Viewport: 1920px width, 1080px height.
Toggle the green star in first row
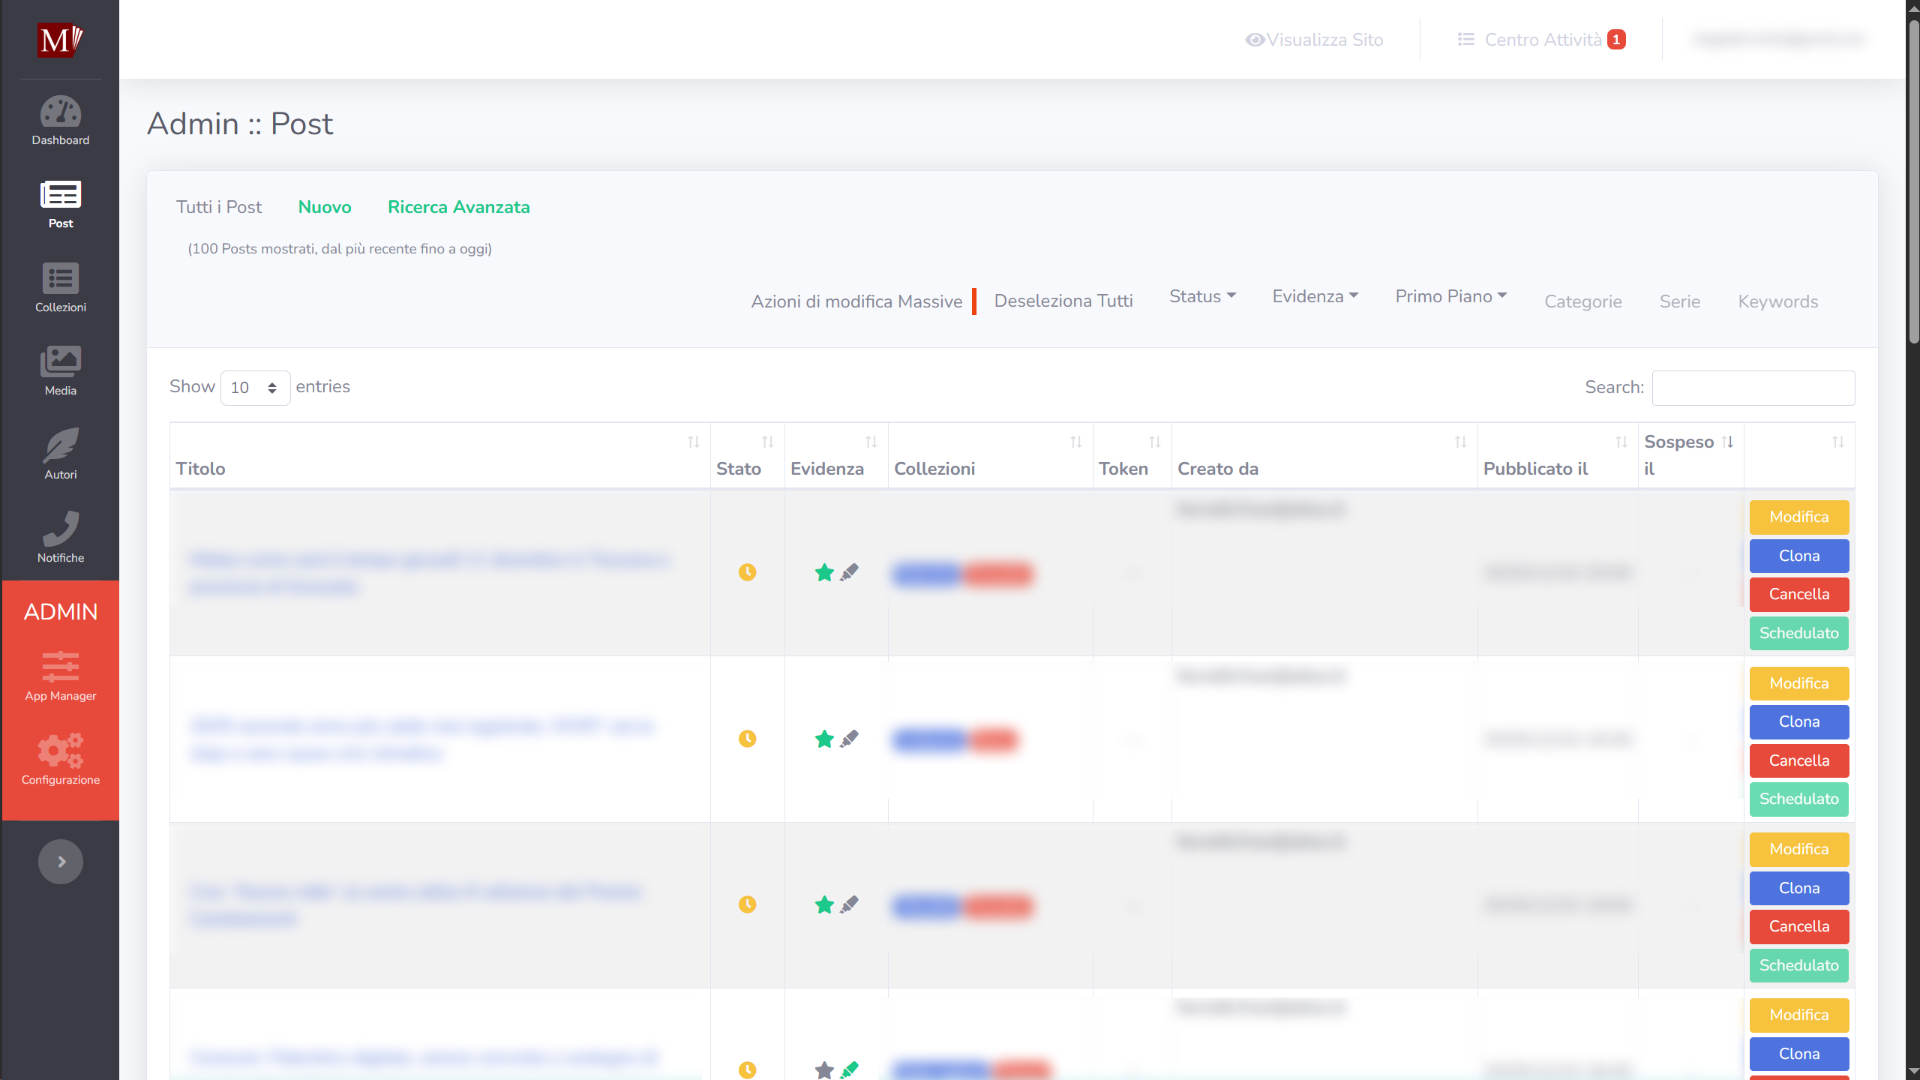coord(824,573)
